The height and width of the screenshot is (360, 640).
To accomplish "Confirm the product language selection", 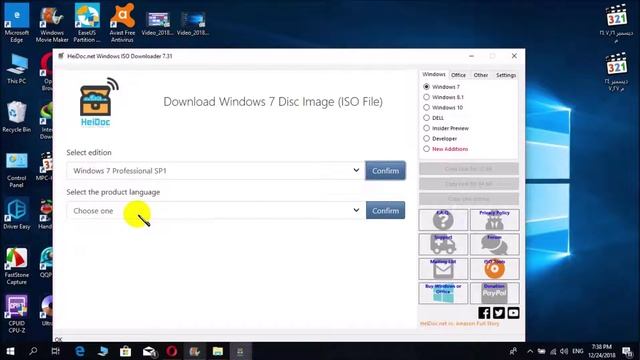I will (x=385, y=211).
